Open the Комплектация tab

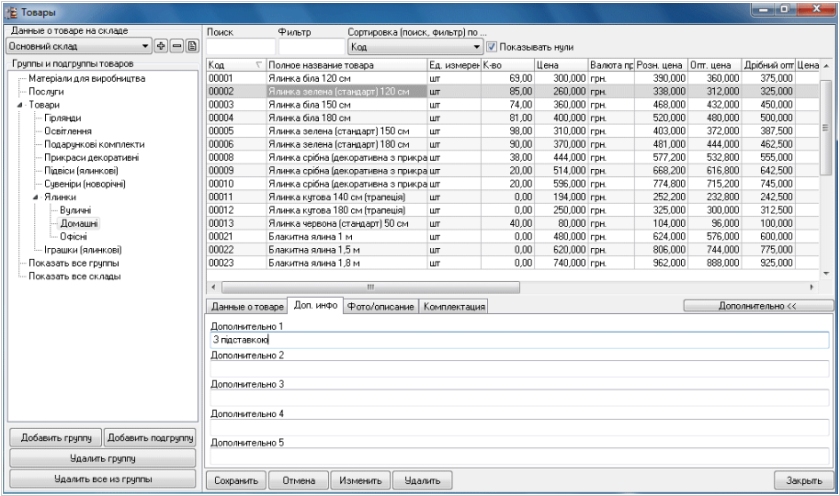click(x=454, y=306)
